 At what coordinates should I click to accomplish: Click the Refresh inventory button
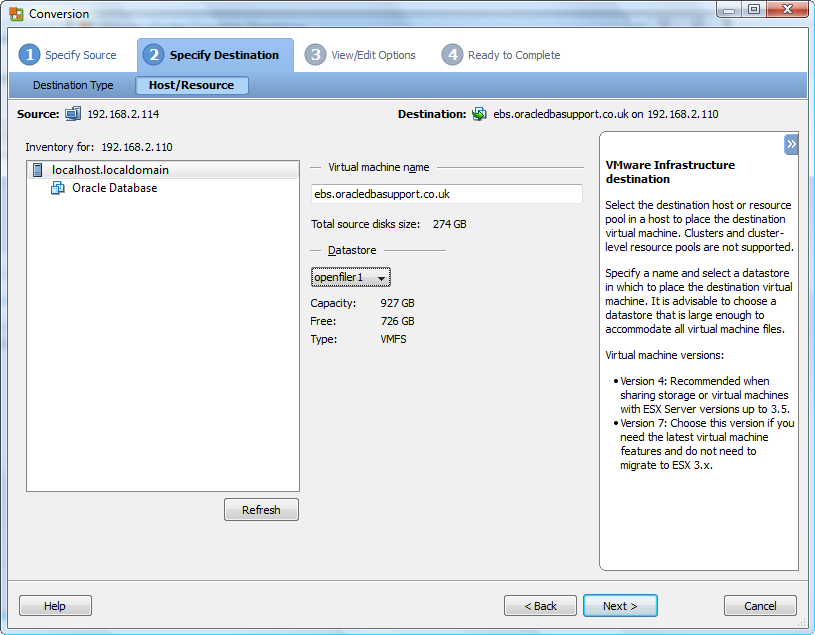[261, 510]
